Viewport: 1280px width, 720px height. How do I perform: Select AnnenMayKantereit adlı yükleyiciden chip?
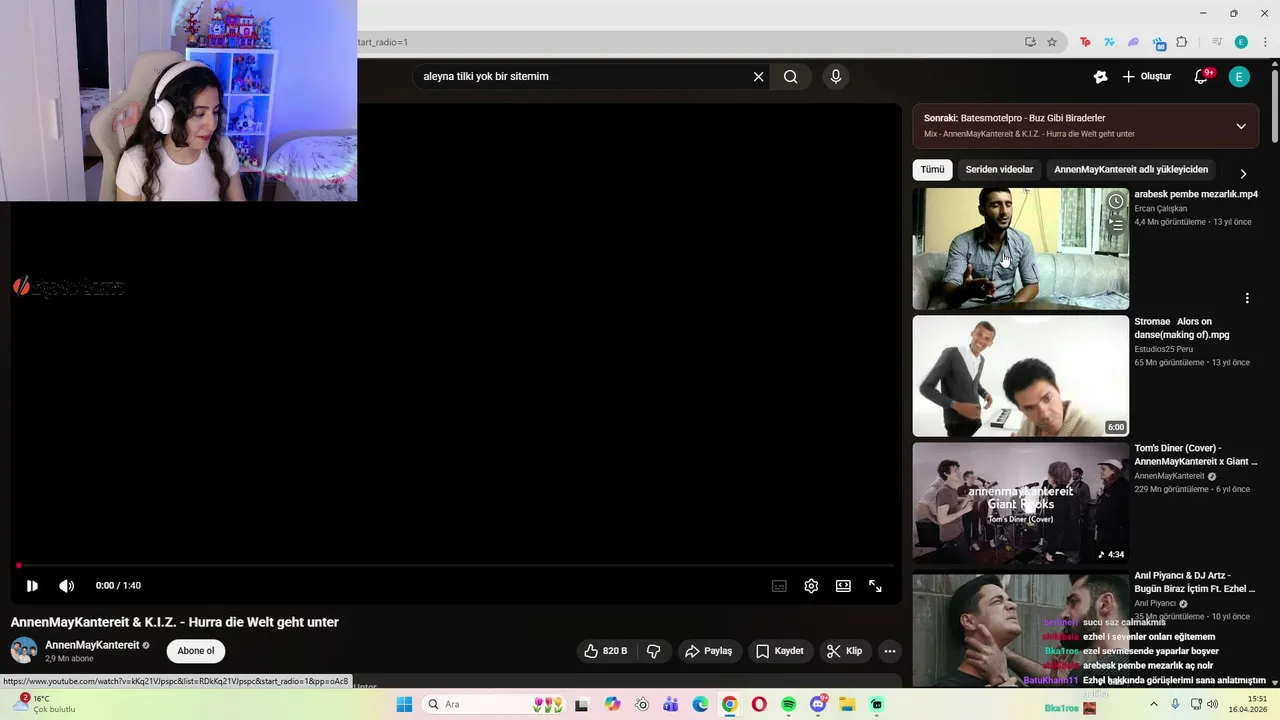tap(1131, 170)
